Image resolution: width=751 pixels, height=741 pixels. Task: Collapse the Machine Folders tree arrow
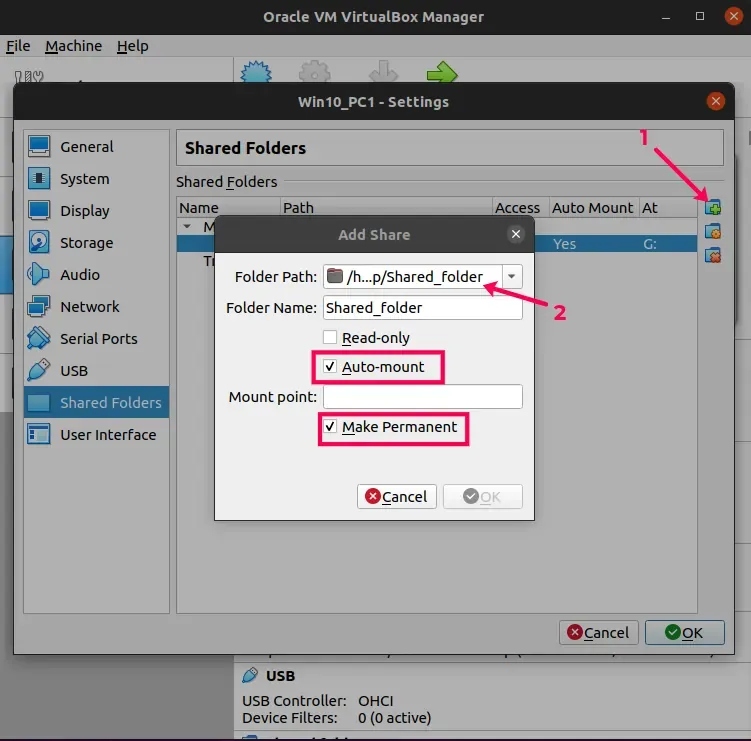[x=187, y=226]
